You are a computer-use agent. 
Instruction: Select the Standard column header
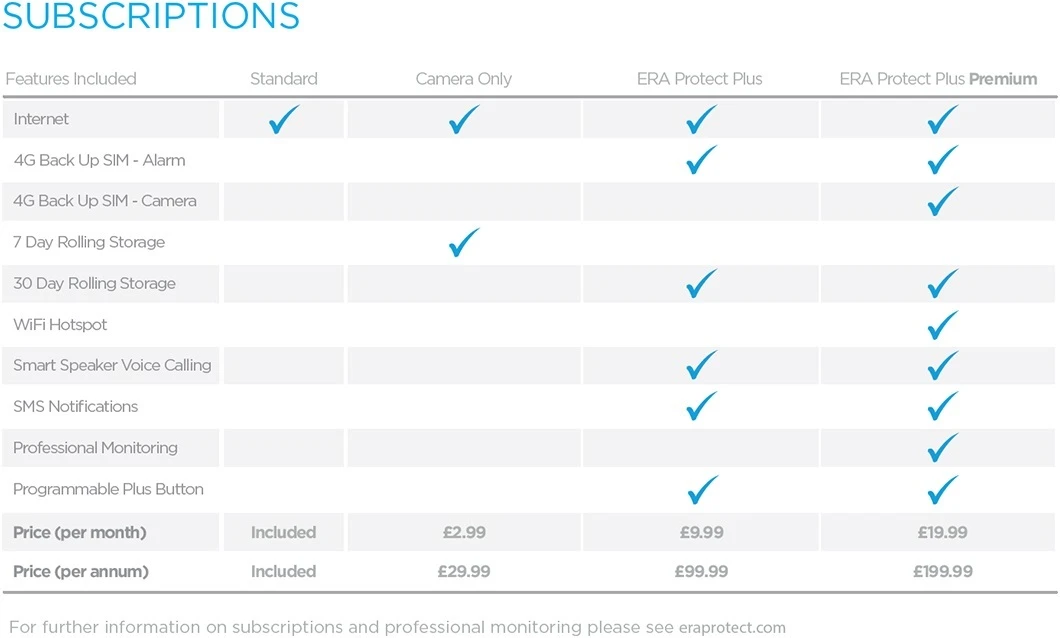click(x=284, y=79)
